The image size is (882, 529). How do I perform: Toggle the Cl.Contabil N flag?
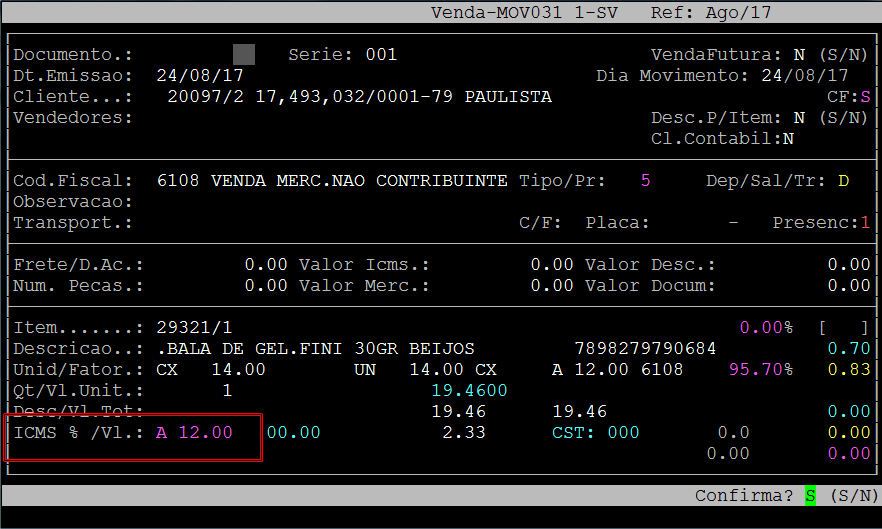788,139
